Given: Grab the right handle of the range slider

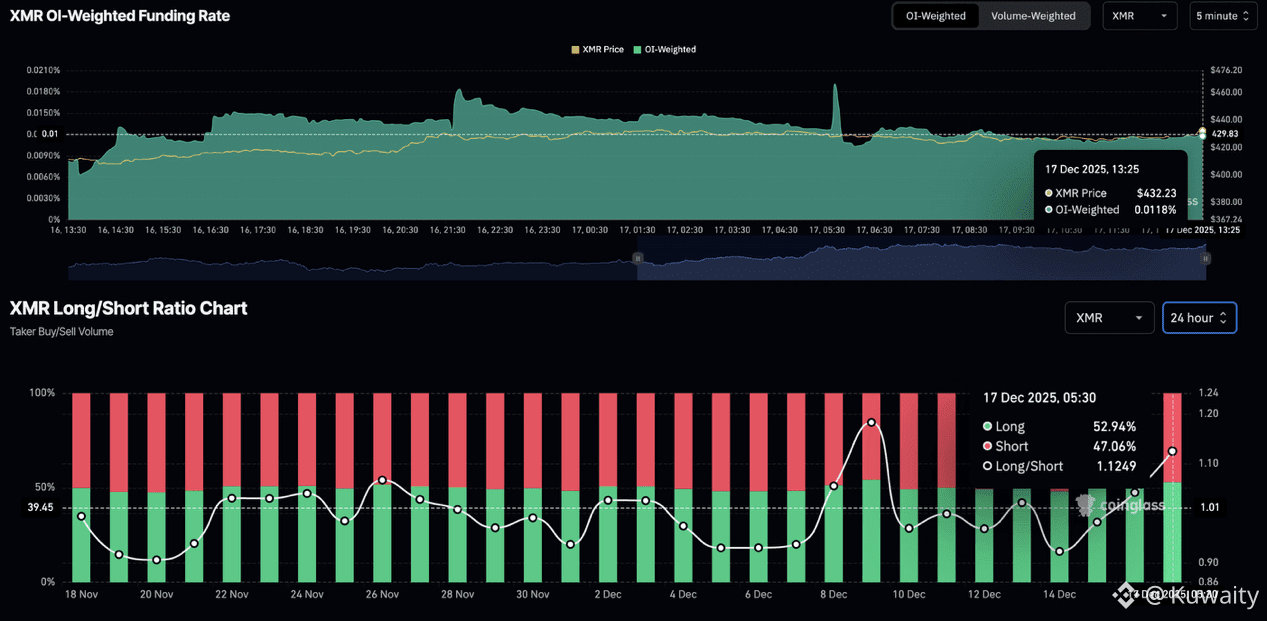Looking at the screenshot, I should (x=1205, y=258).
